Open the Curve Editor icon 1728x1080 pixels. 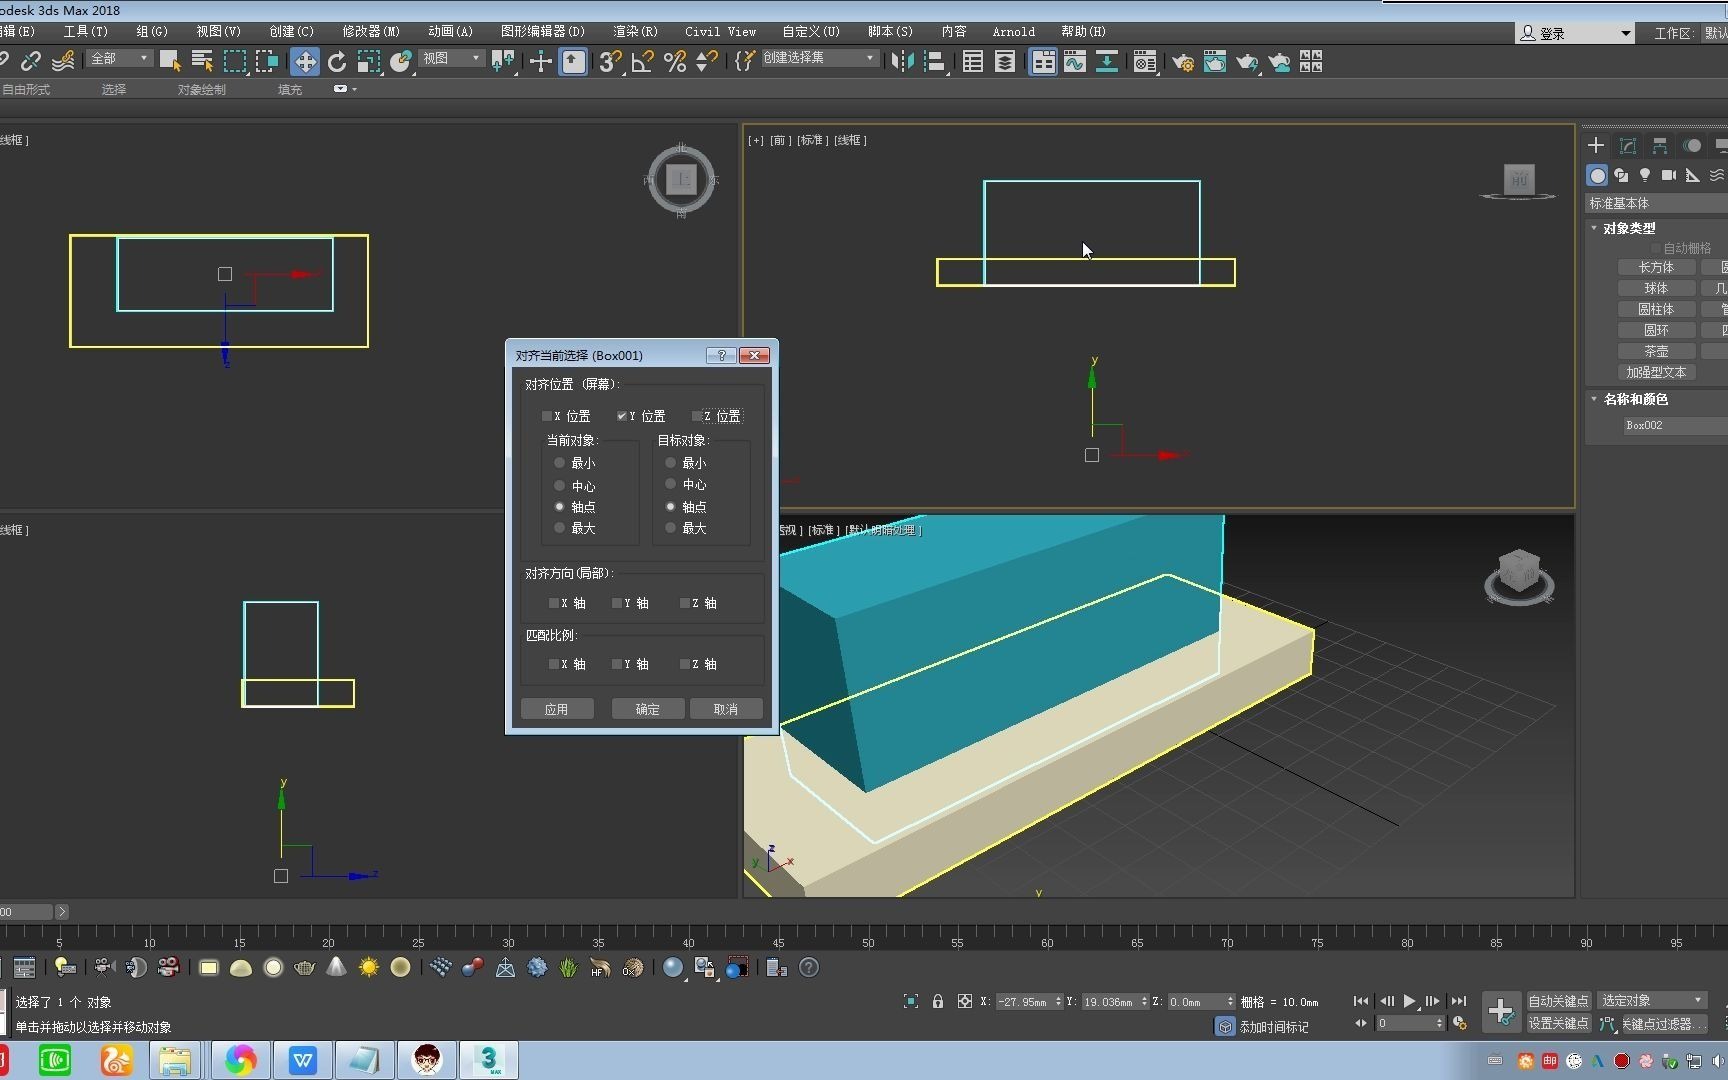coord(1075,62)
